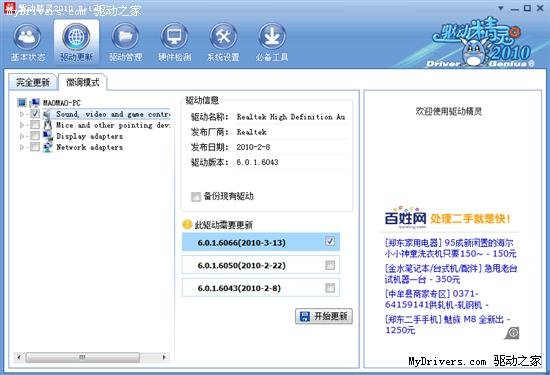The width and height of the screenshot is (550, 375).
Task: Toggle the Sound, video and game controllers checkbox
Action: [x=35, y=114]
